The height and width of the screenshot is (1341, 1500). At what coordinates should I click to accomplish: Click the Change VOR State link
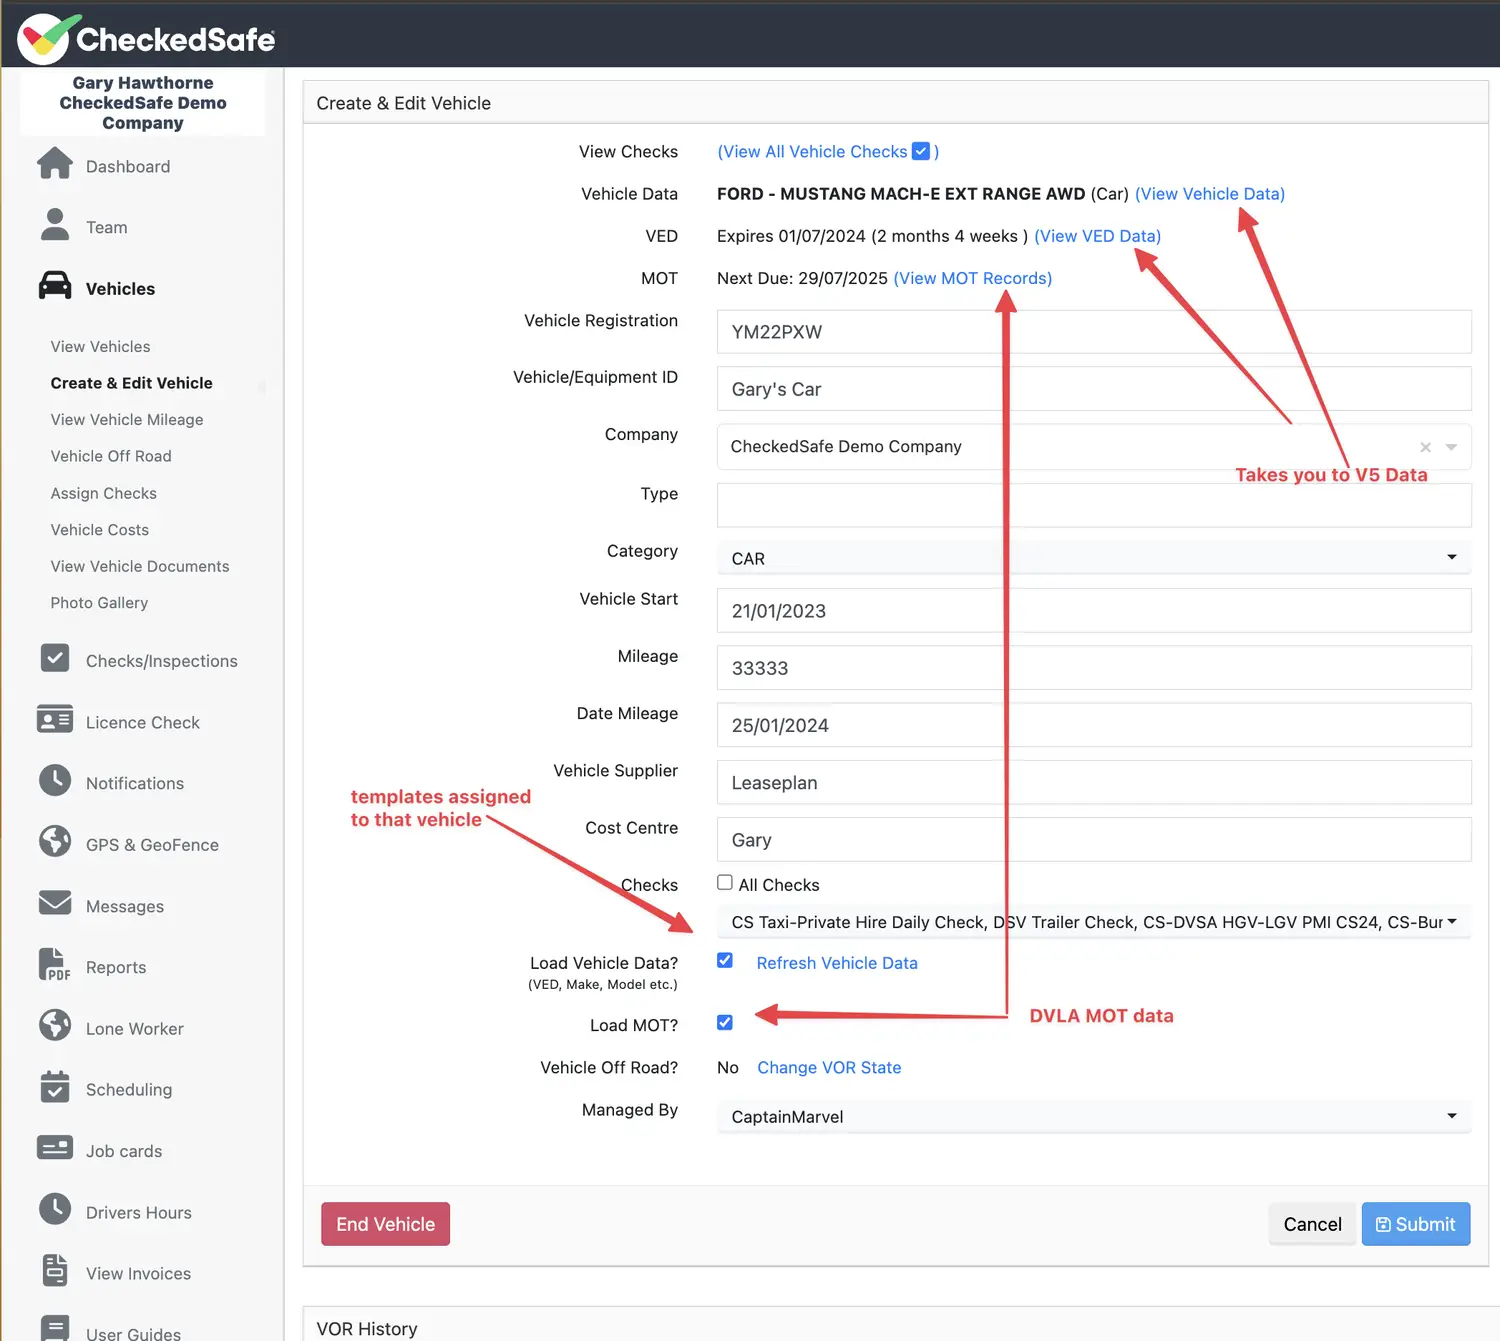[829, 1068]
